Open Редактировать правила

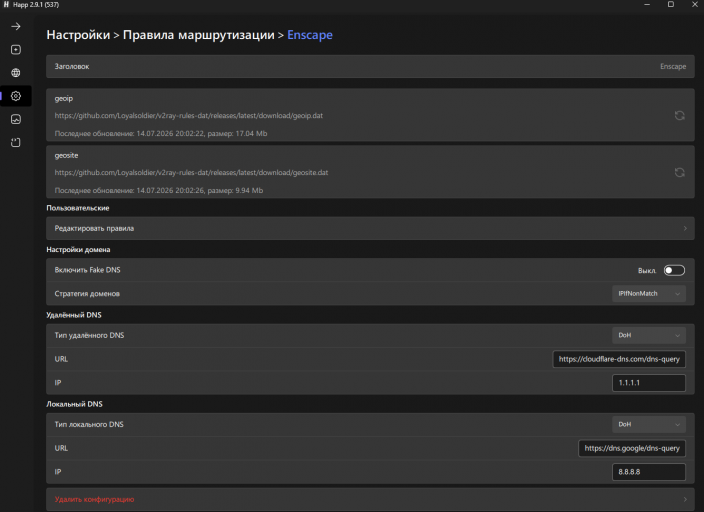coord(370,229)
